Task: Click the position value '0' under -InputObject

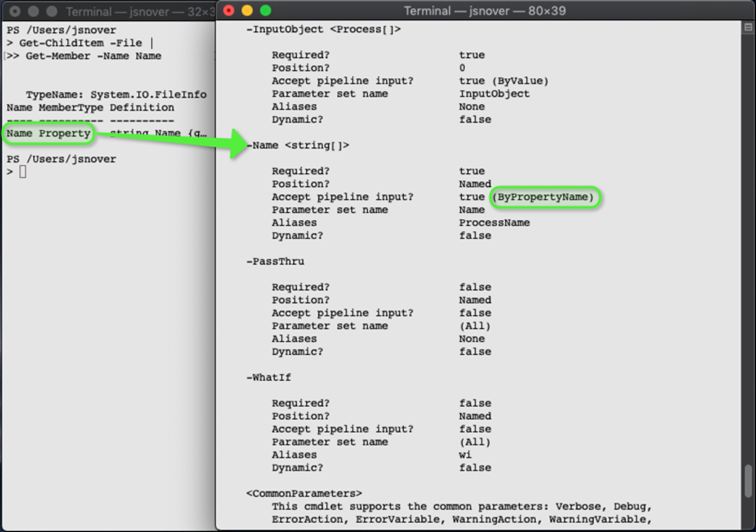Action: [462, 68]
